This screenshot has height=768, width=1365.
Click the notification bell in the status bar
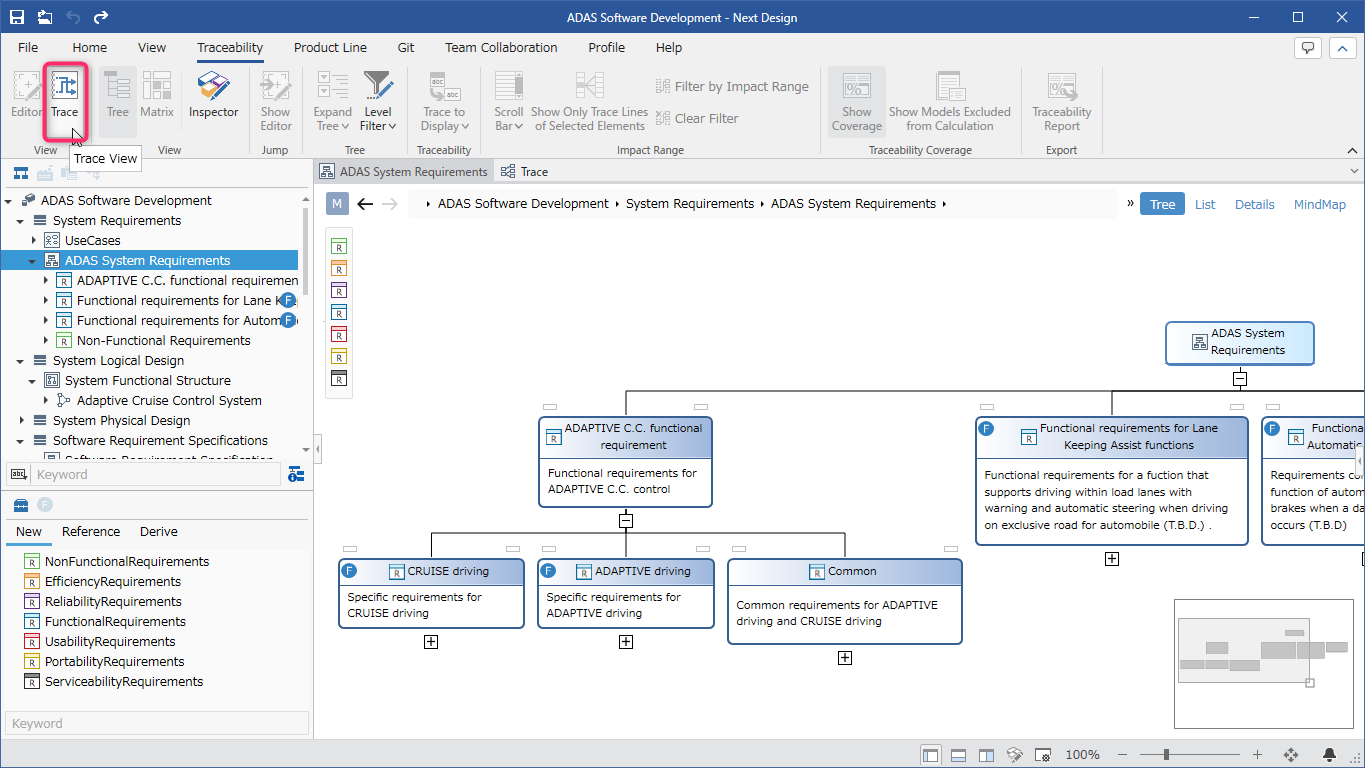click(x=1330, y=755)
